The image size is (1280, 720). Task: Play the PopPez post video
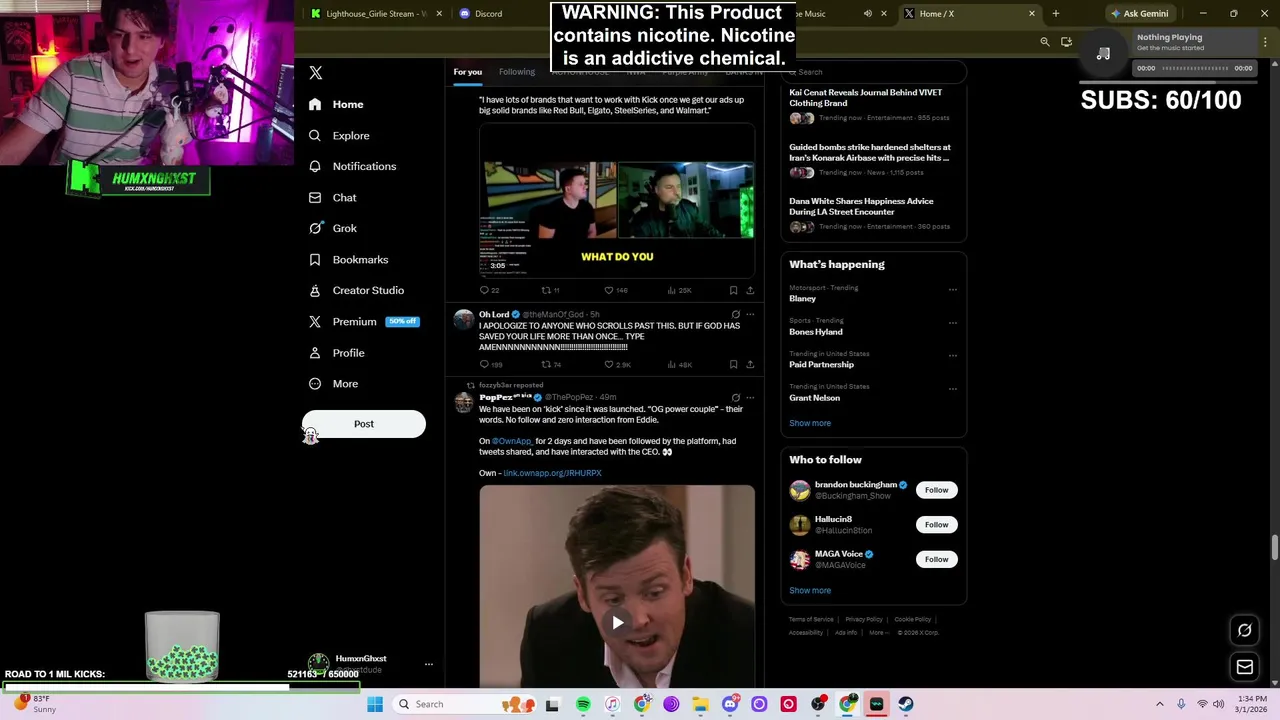coord(617,622)
